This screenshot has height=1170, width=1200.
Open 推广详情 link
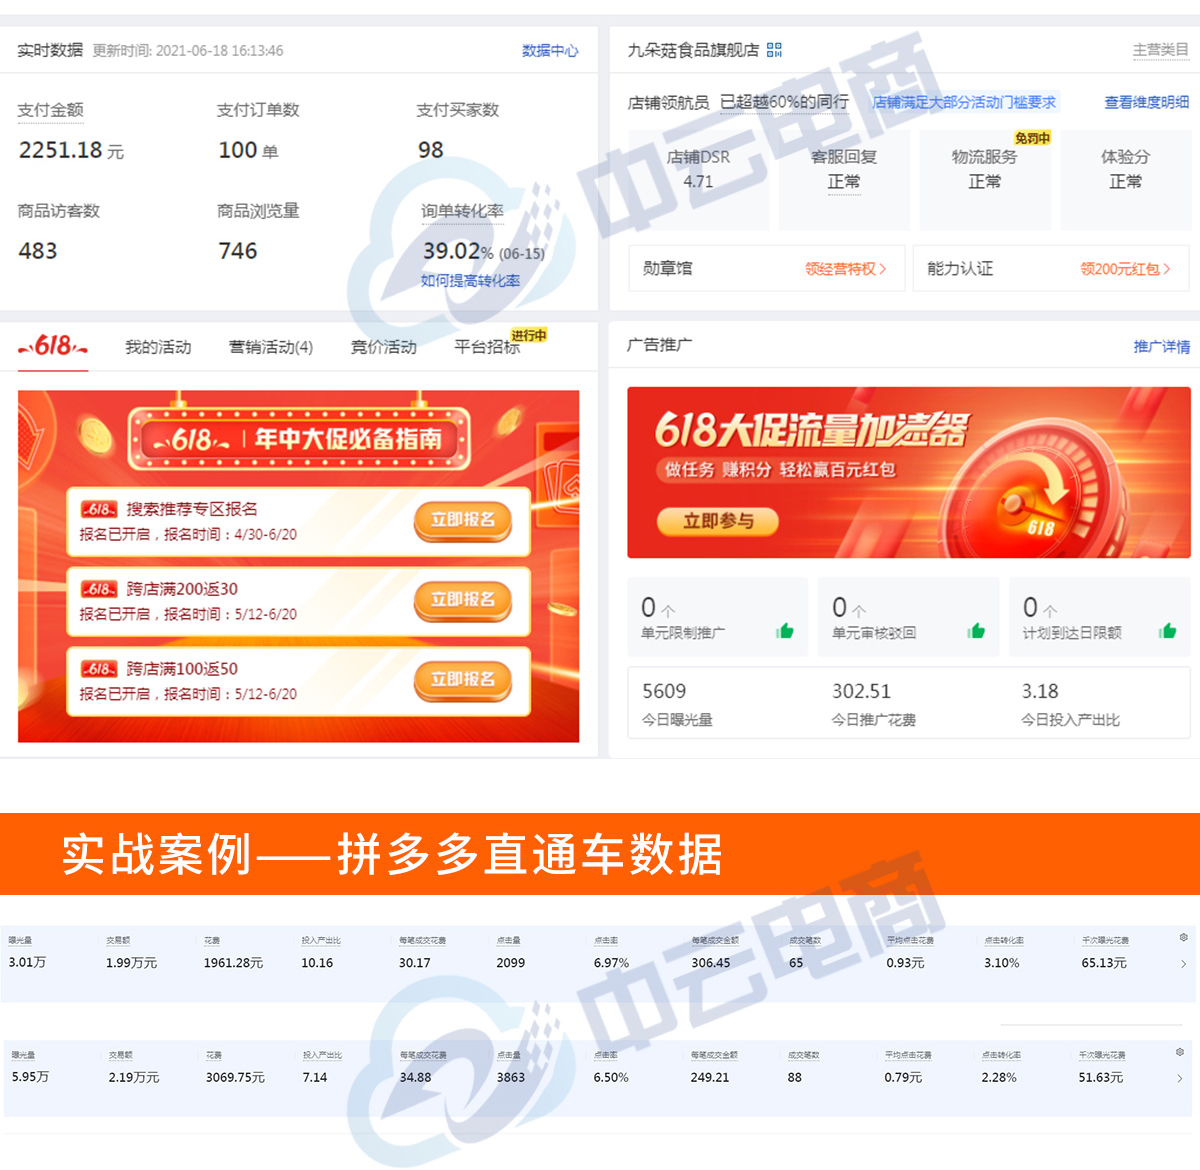click(1162, 347)
